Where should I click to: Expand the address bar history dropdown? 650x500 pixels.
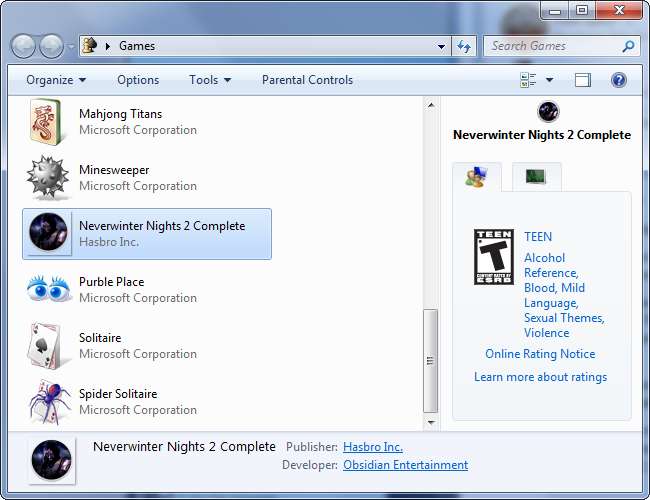coord(442,46)
